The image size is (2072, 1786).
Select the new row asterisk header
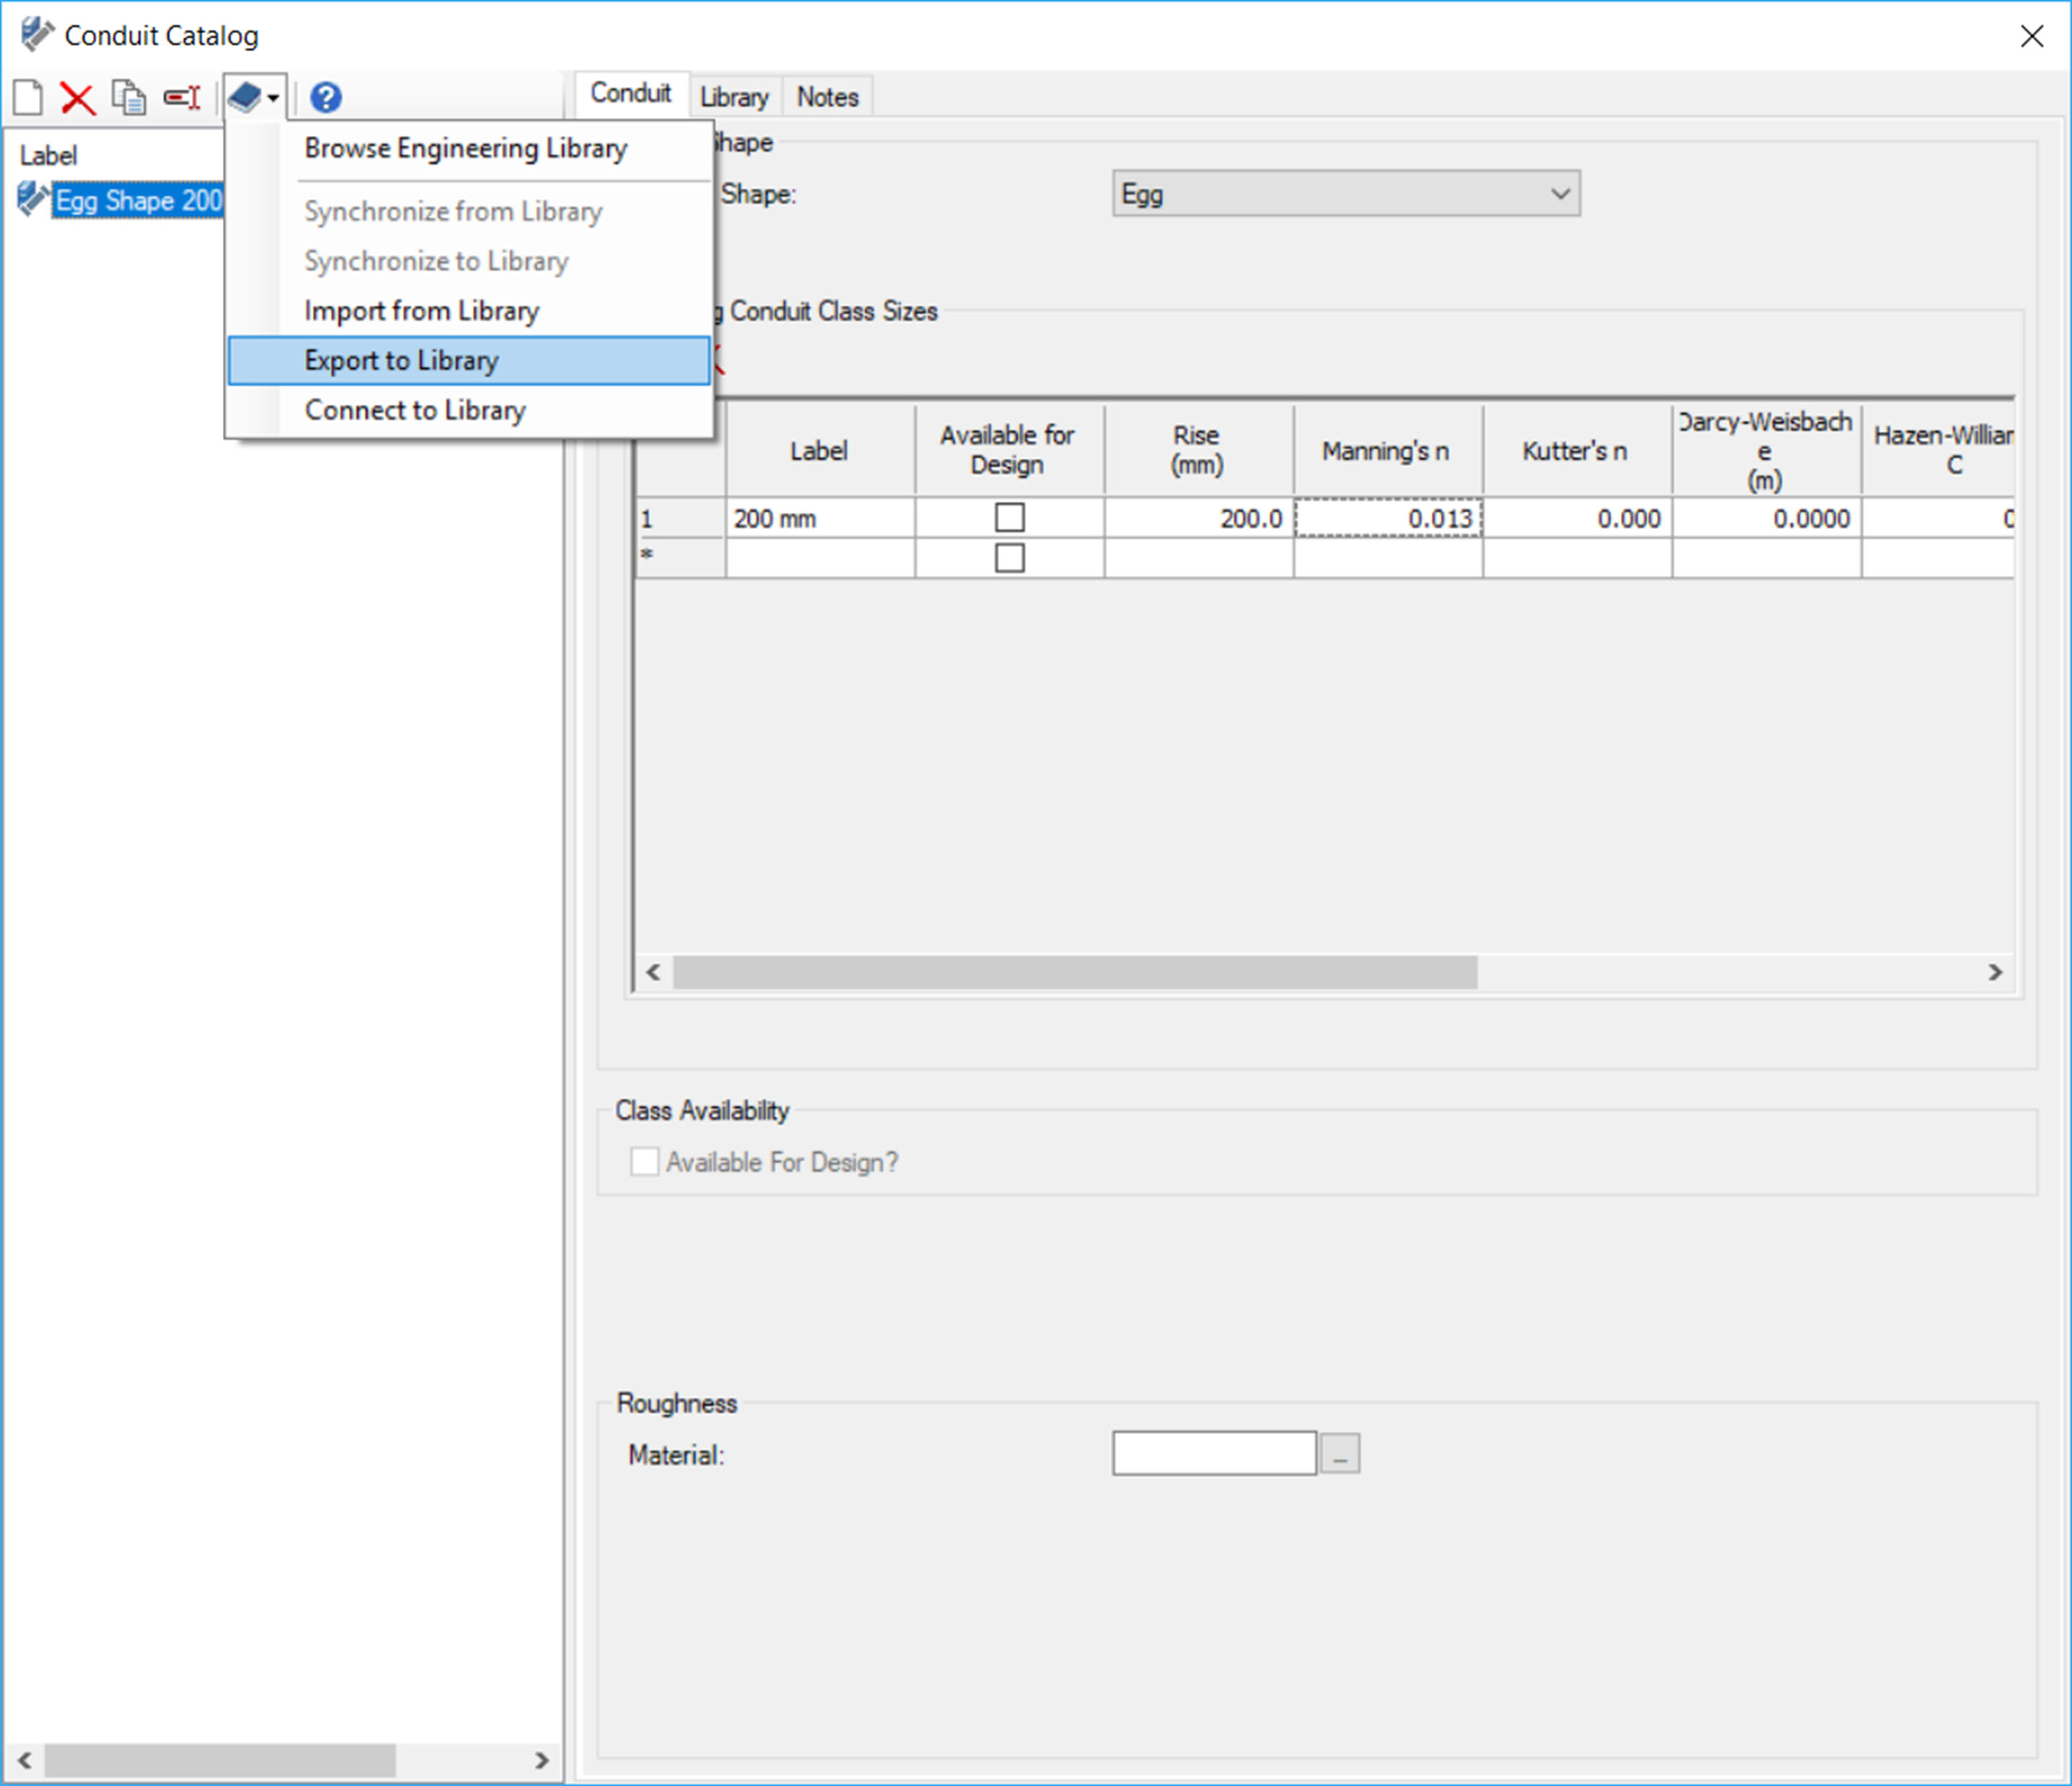point(681,558)
